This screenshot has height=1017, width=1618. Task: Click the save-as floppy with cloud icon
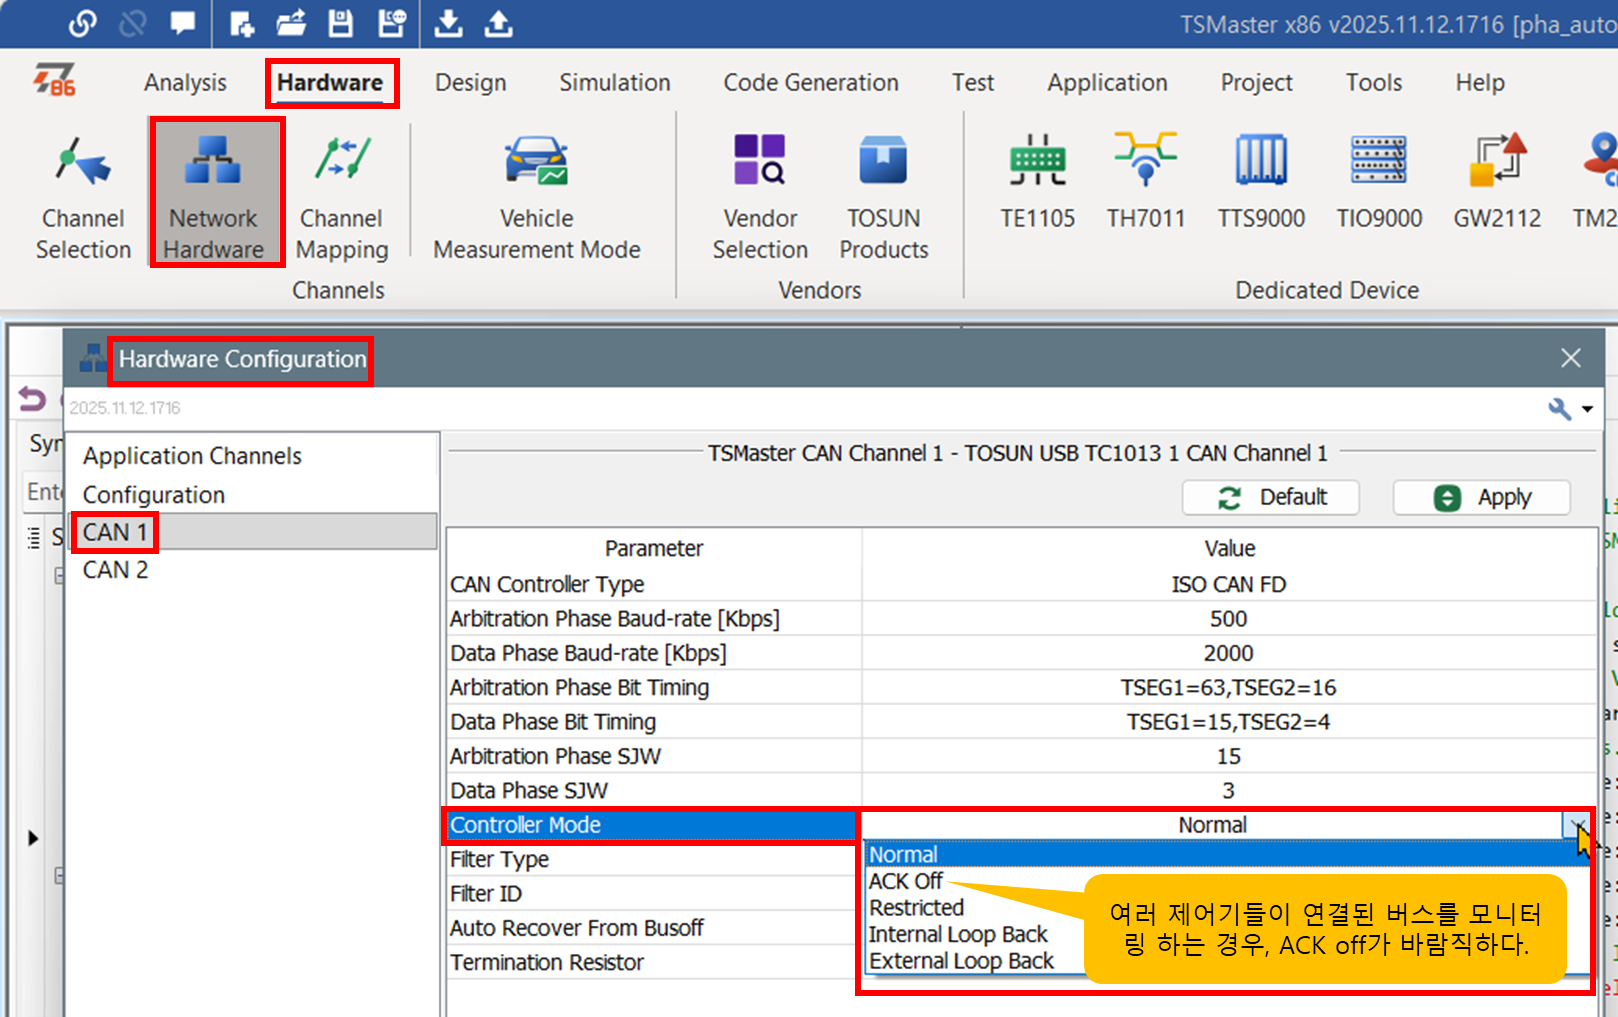pos(391,23)
